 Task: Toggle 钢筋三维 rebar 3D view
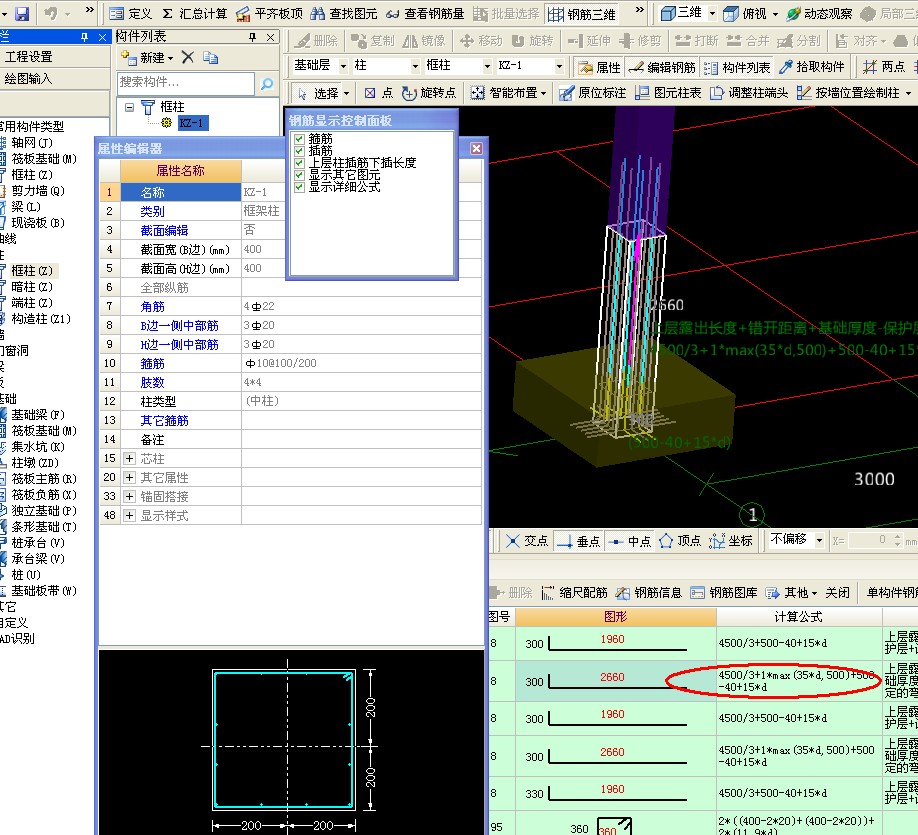tap(581, 14)
